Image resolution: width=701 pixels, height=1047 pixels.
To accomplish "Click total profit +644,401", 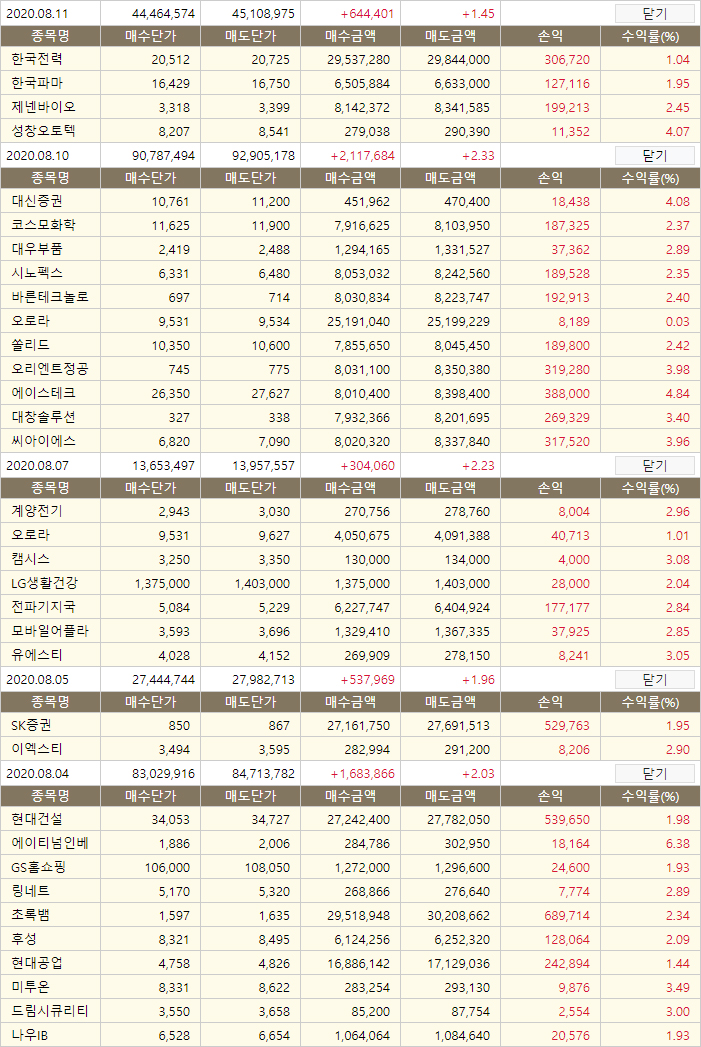I will (x=367, y=14).
